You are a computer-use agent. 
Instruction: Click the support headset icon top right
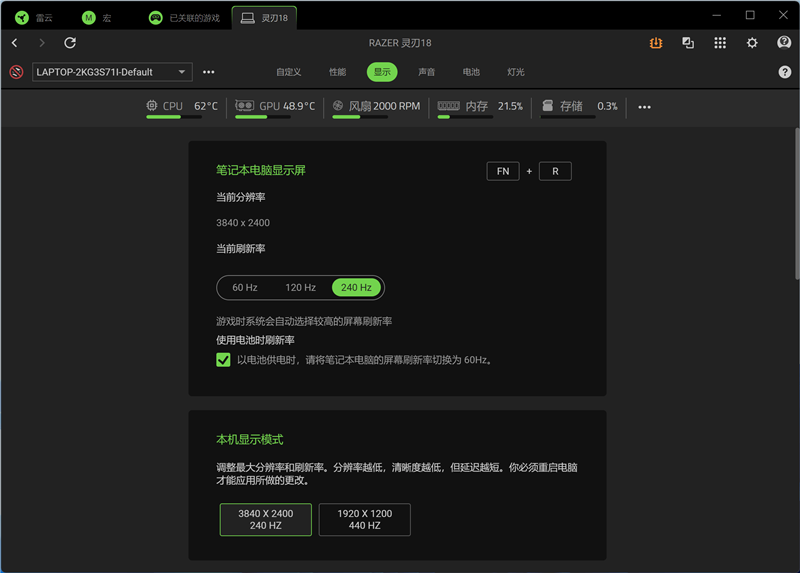click(784, 42)
